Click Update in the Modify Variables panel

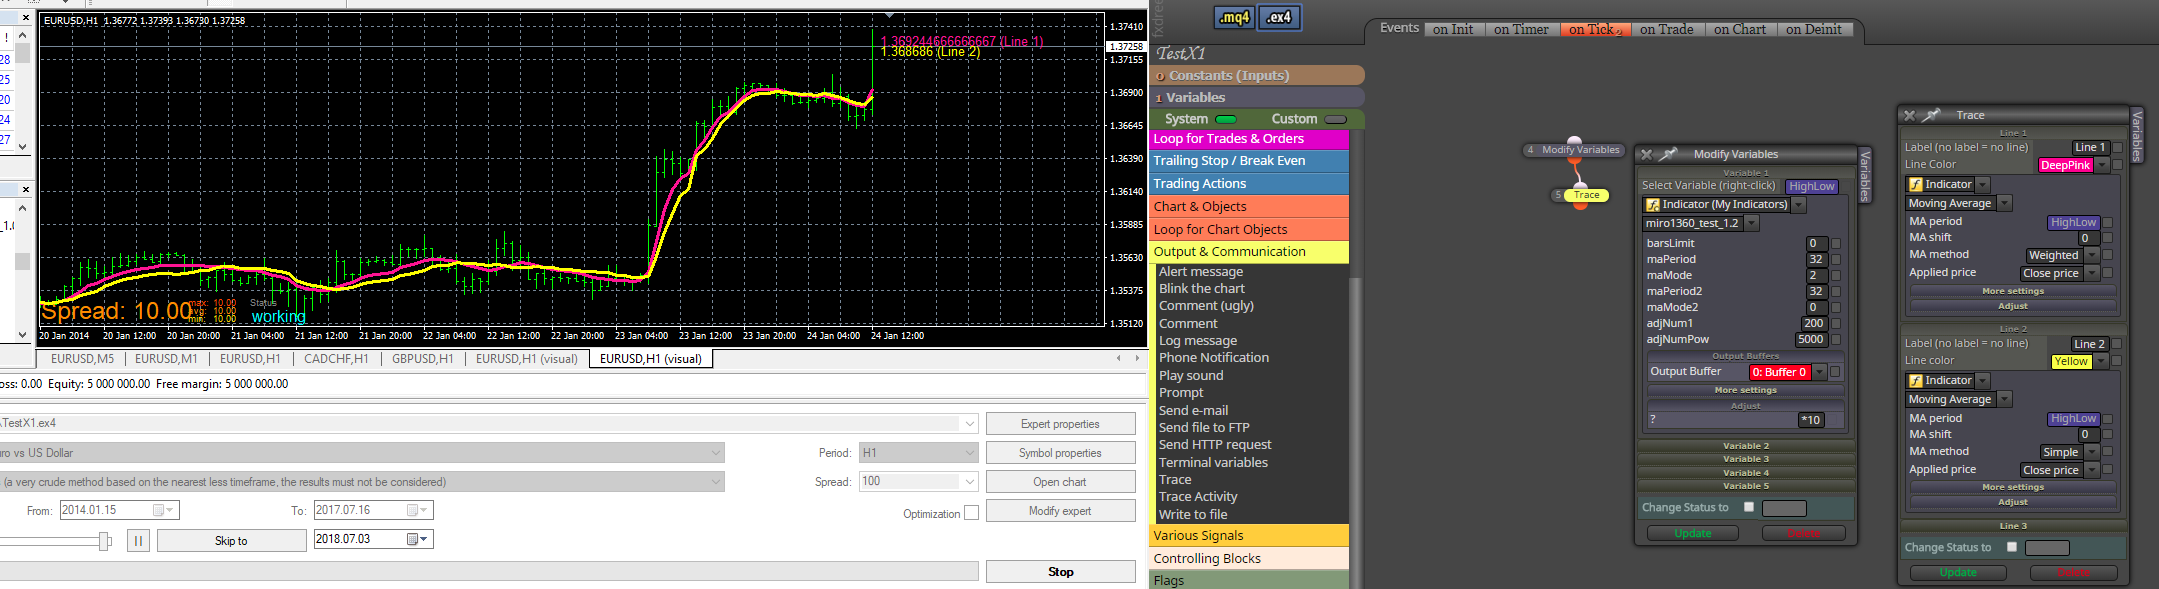(1693, 534)
